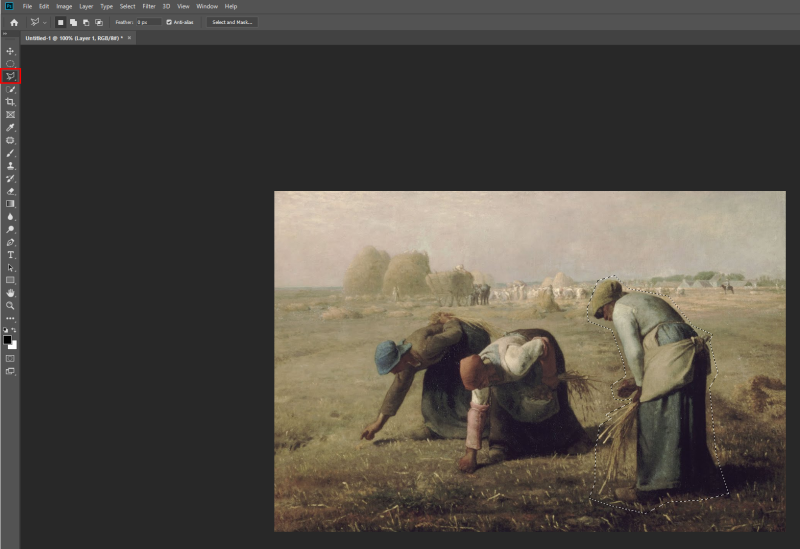Expand the toolbox with double-arrow toggle
Screen dimensions: 800x549
click(5, 34)
